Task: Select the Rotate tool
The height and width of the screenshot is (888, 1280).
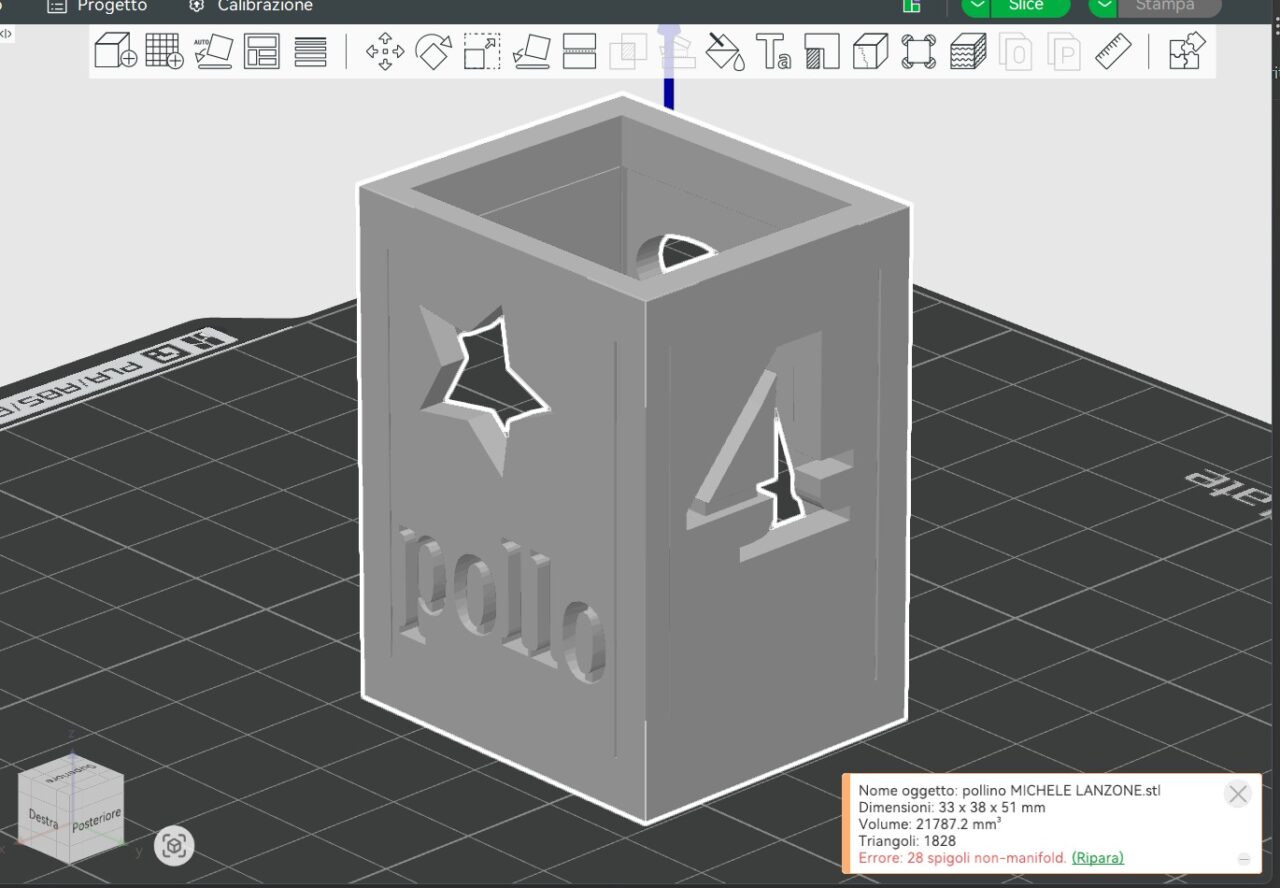Action: 433,51
